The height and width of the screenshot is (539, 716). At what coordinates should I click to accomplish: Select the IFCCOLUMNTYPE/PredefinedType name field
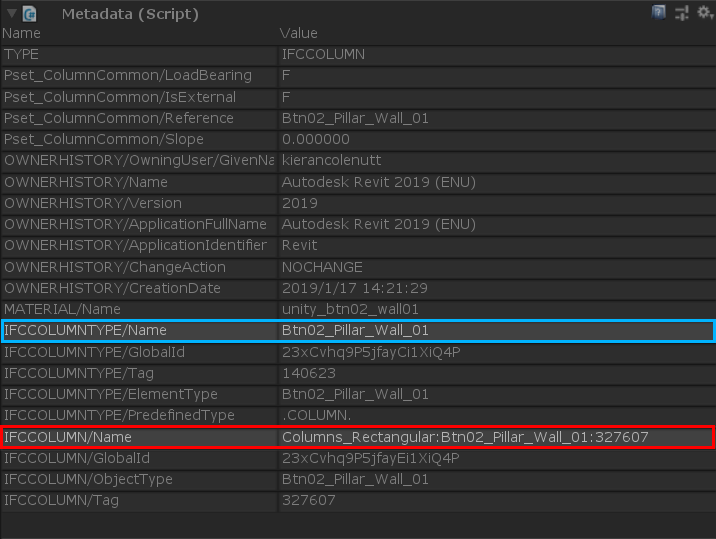click(x=139, y=415)
